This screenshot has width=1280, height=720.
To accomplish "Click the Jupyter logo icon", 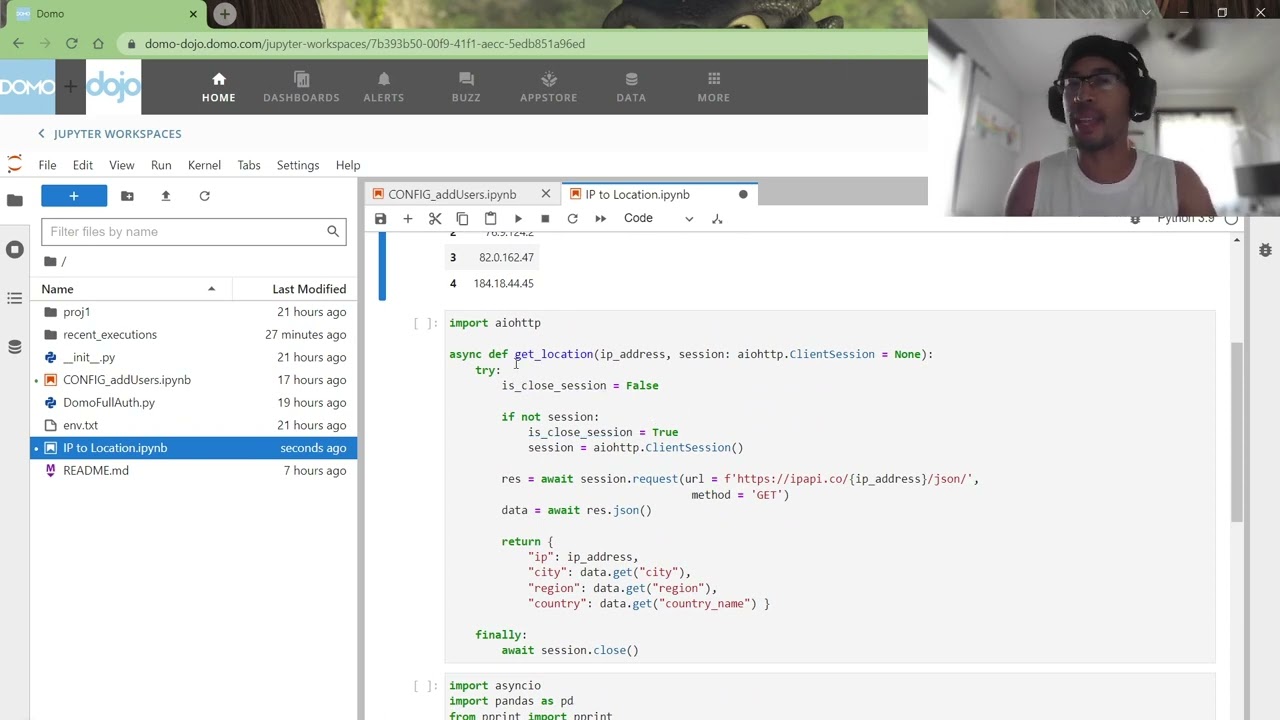I will [14, 165].
